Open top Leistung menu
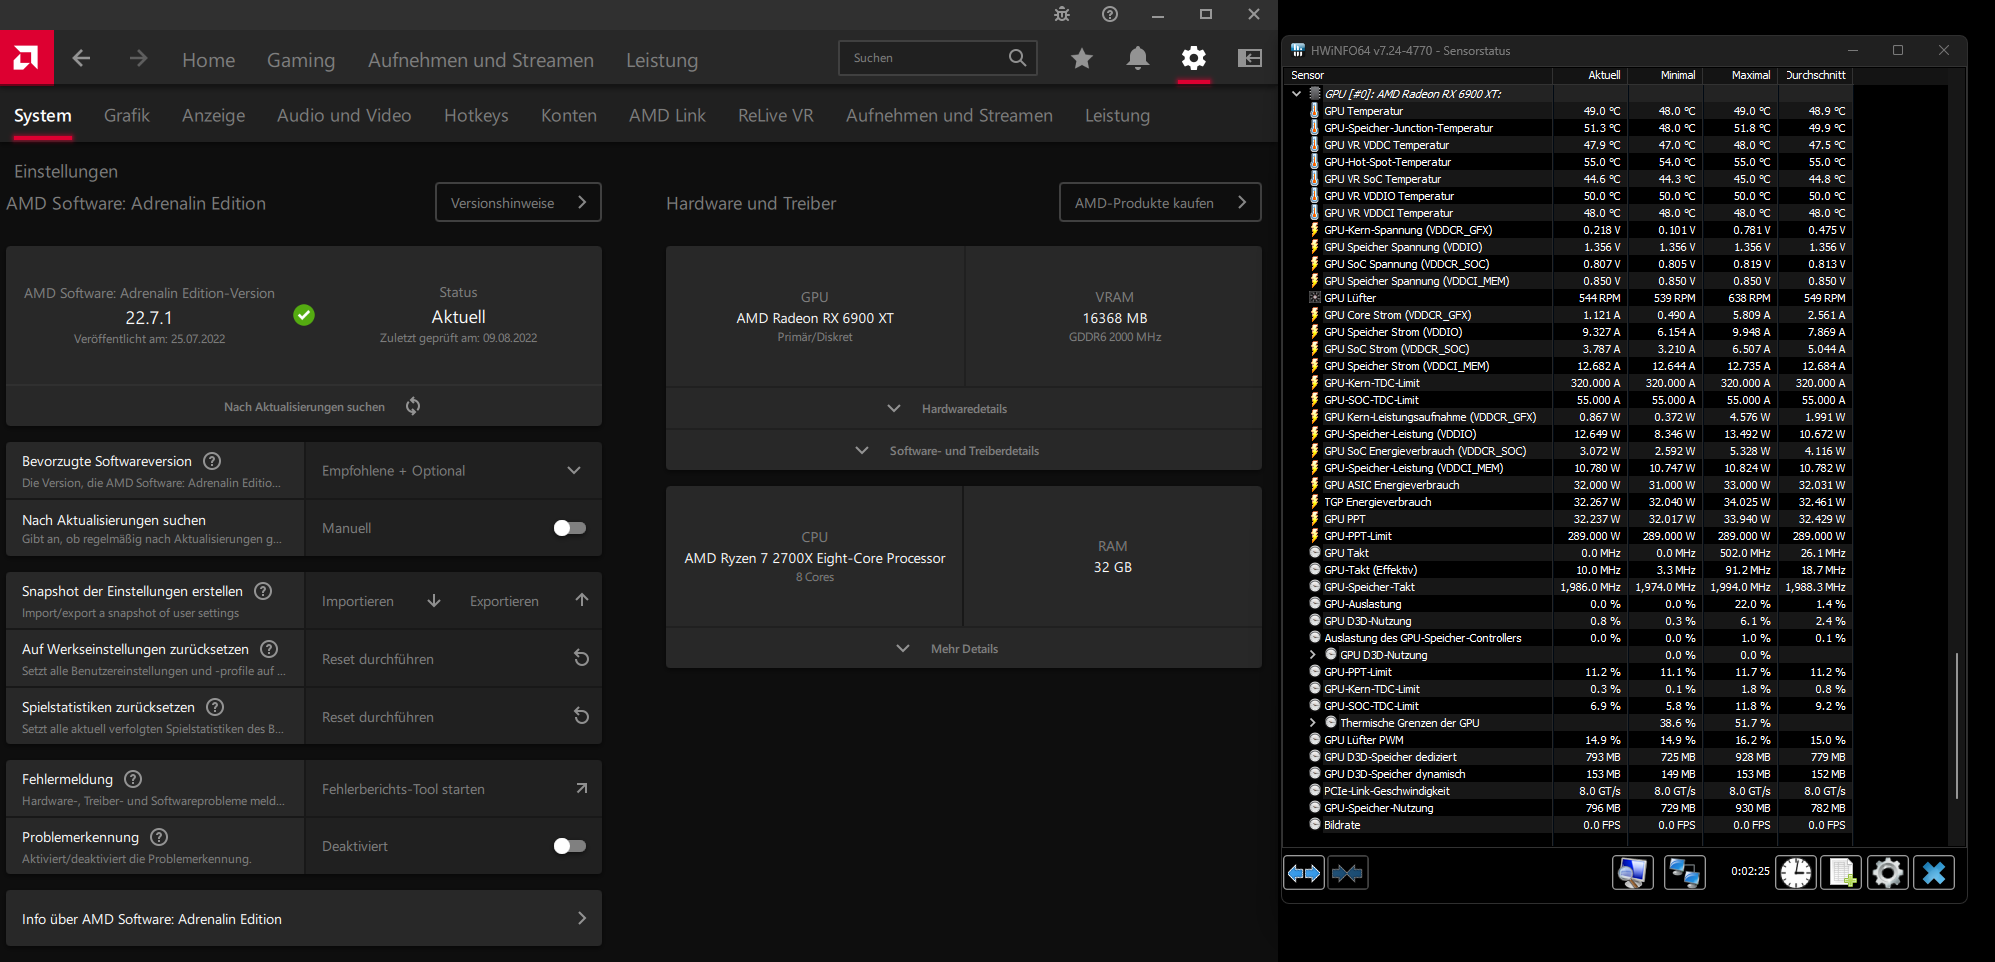The width and height of the screenshot is (1995, 962). click(x=662, y=60)
